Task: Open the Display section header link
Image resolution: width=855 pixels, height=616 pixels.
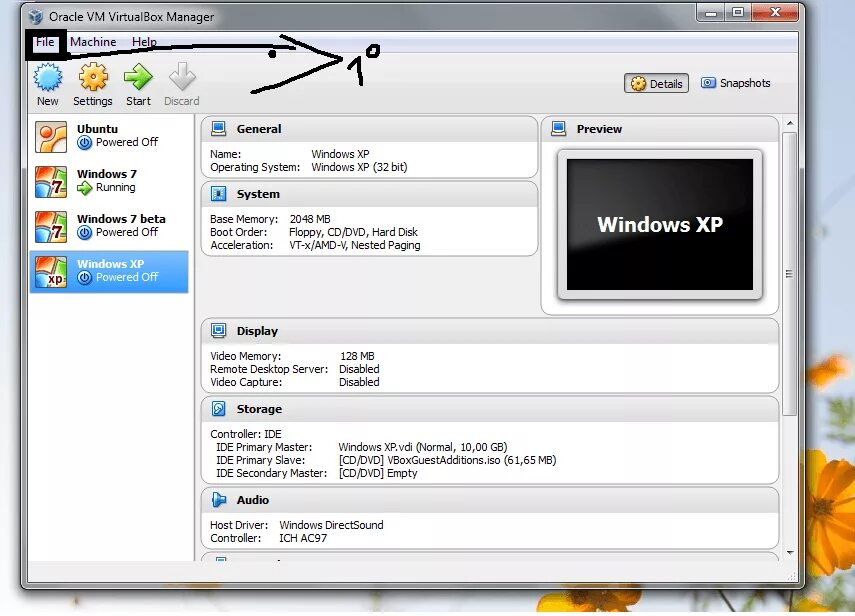Action: (257, 331)
